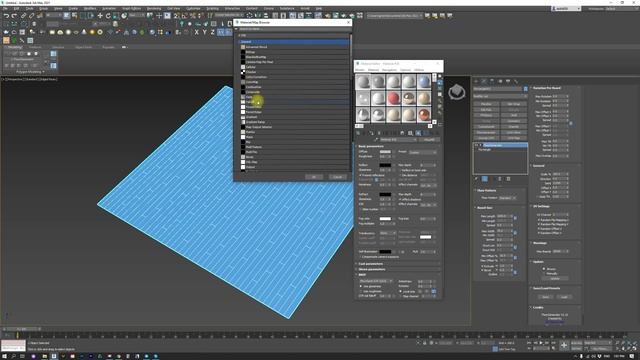Image resolution: width=640 pixels, height=360 pixels.
Task: Click Load button in Save/Load Presets
Action: tap(564, 297)
